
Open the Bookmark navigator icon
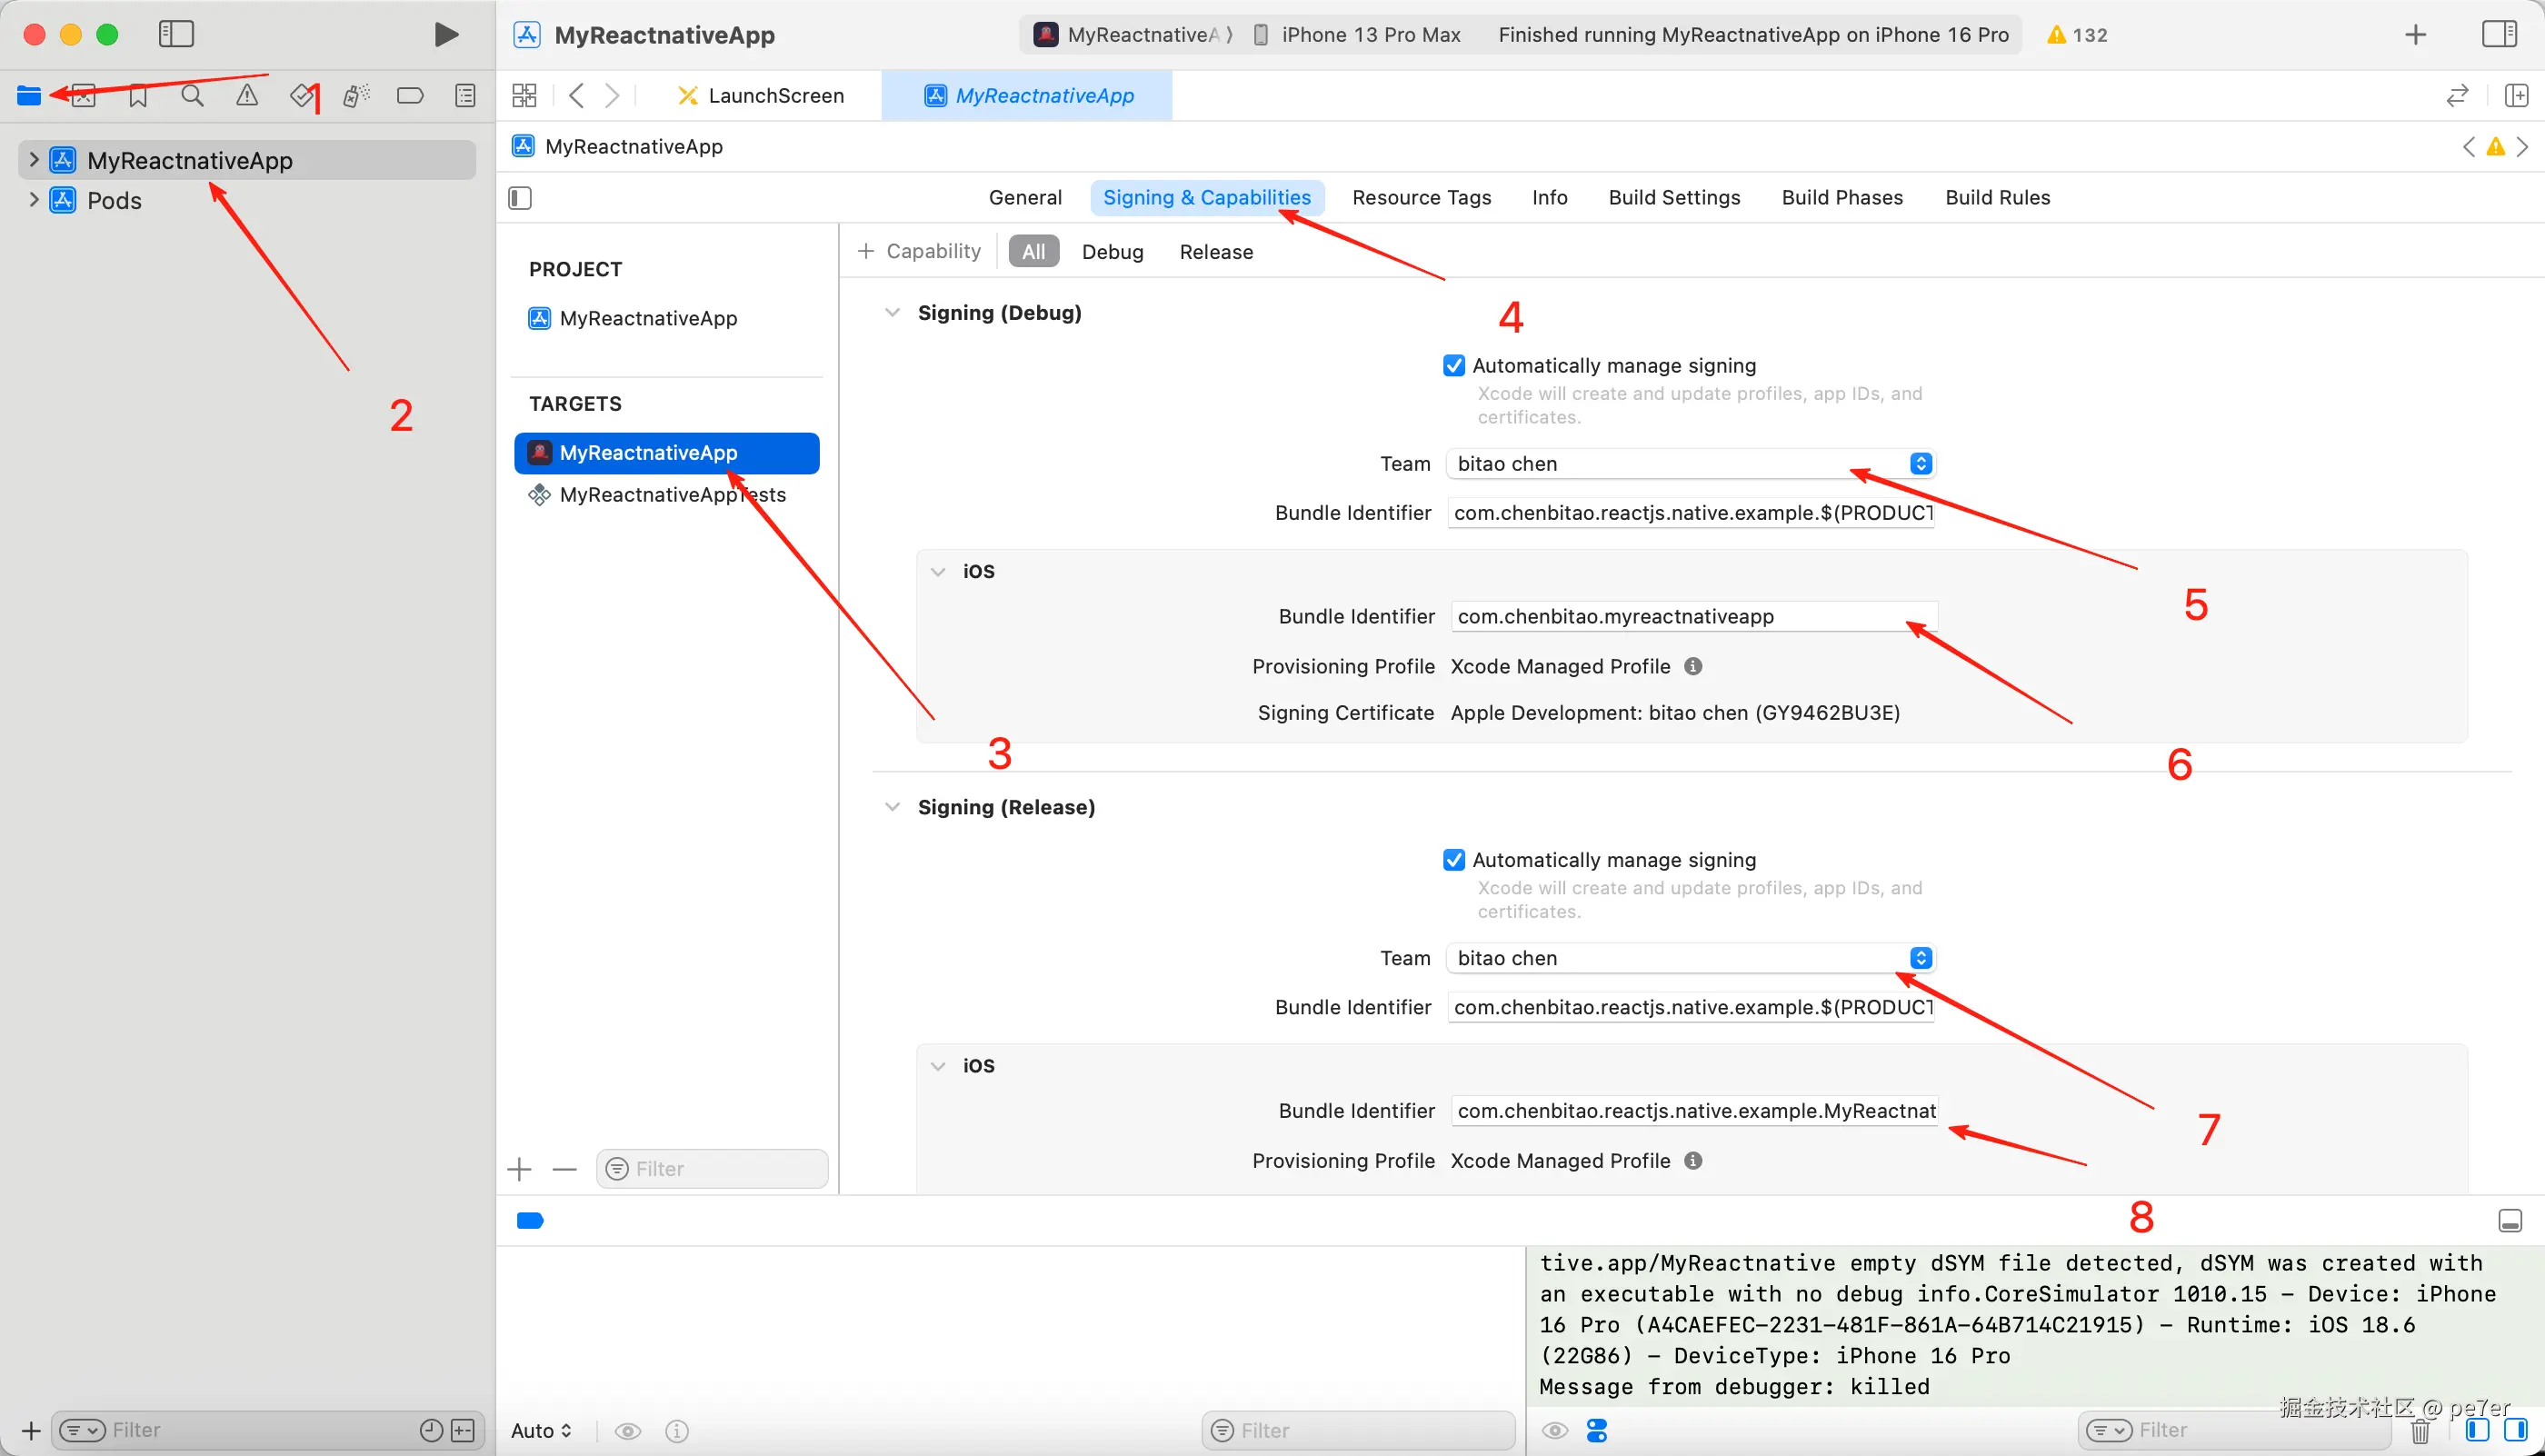tap(138, 96)
